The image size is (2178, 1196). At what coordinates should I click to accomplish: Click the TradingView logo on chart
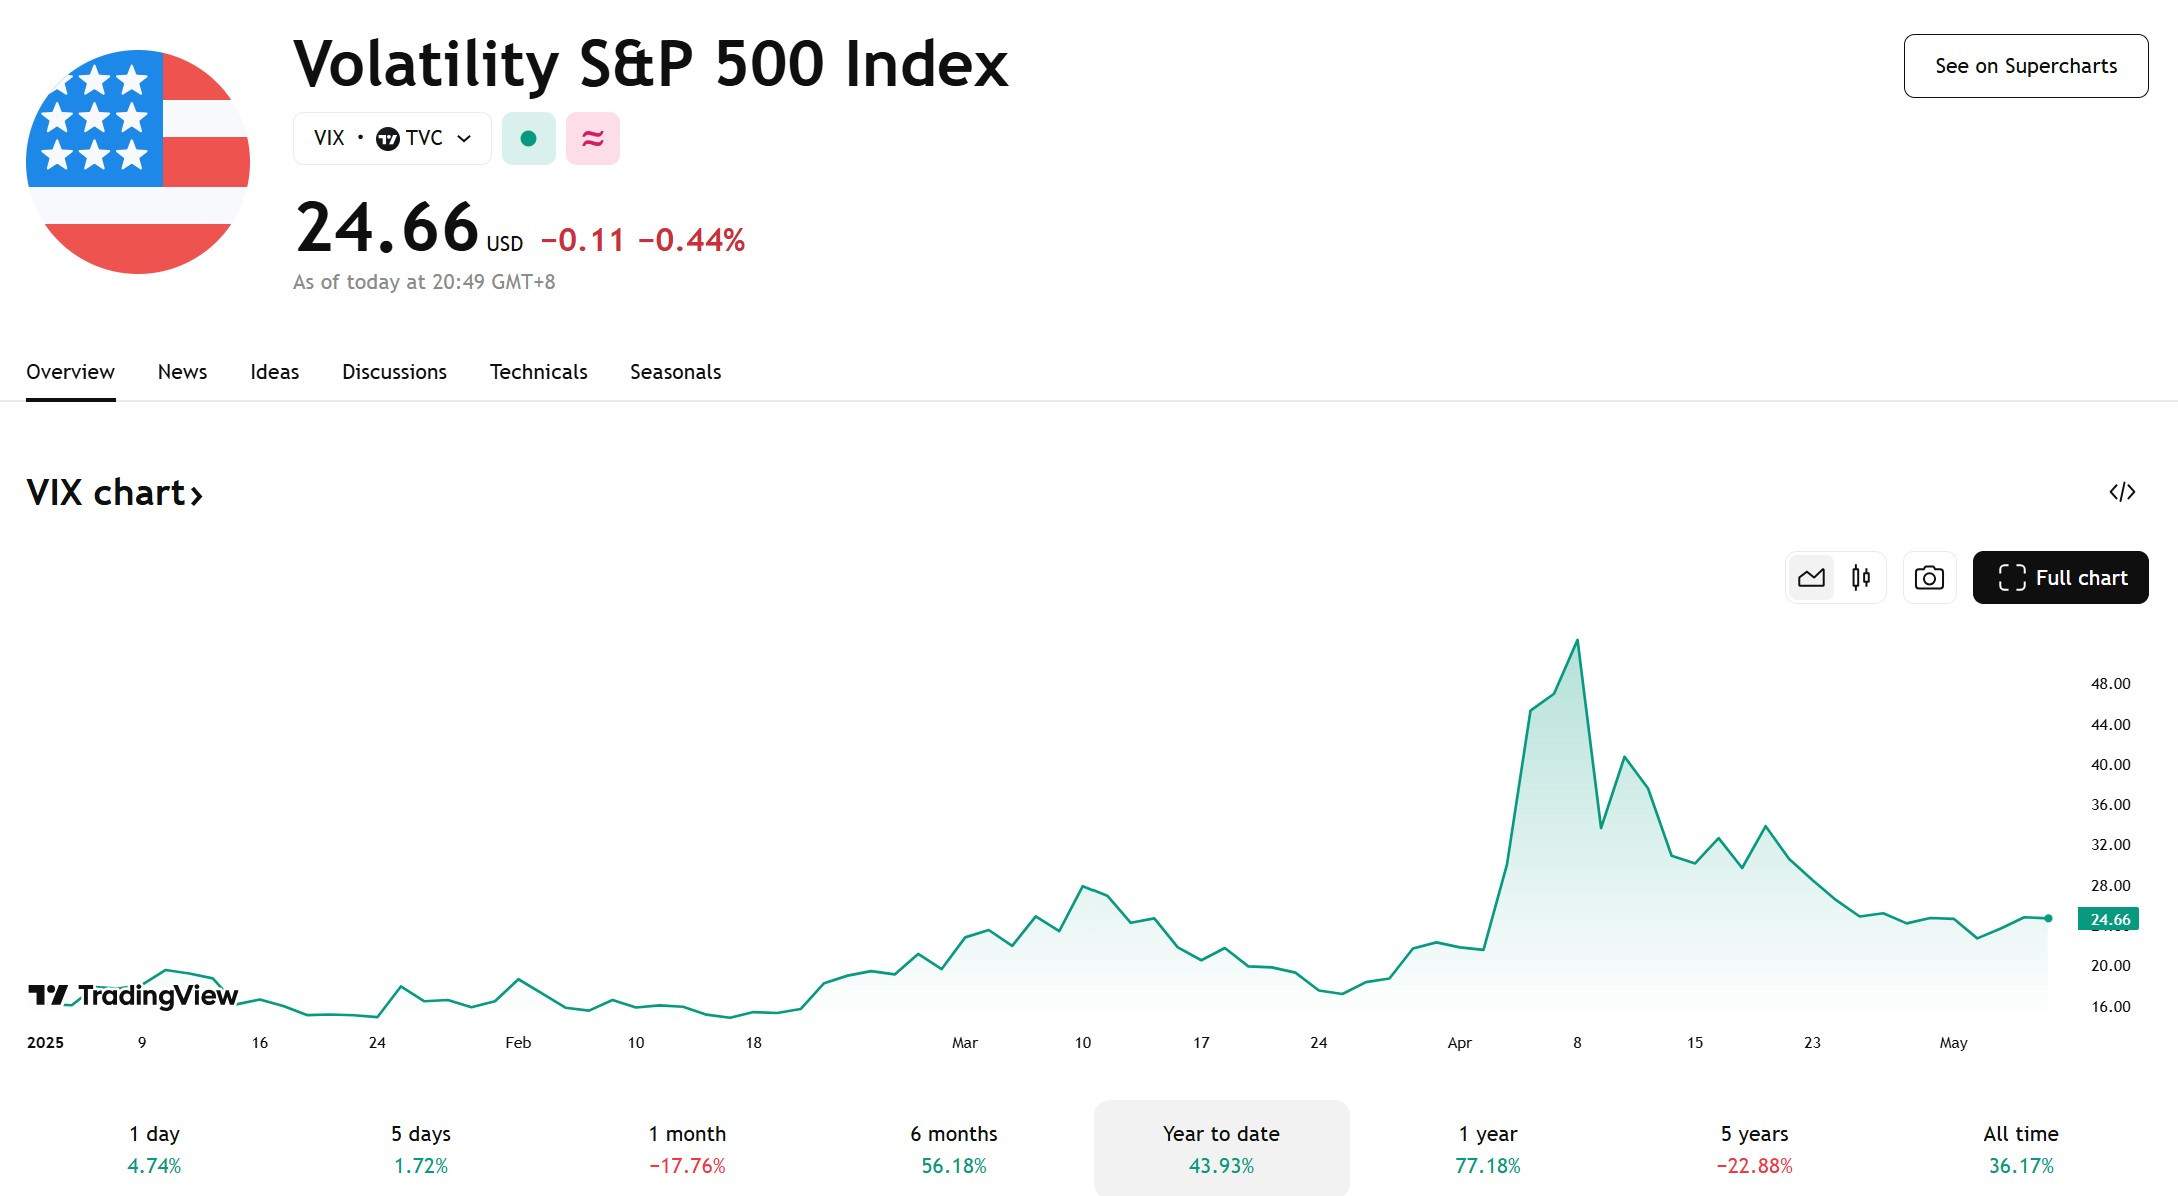133,995
